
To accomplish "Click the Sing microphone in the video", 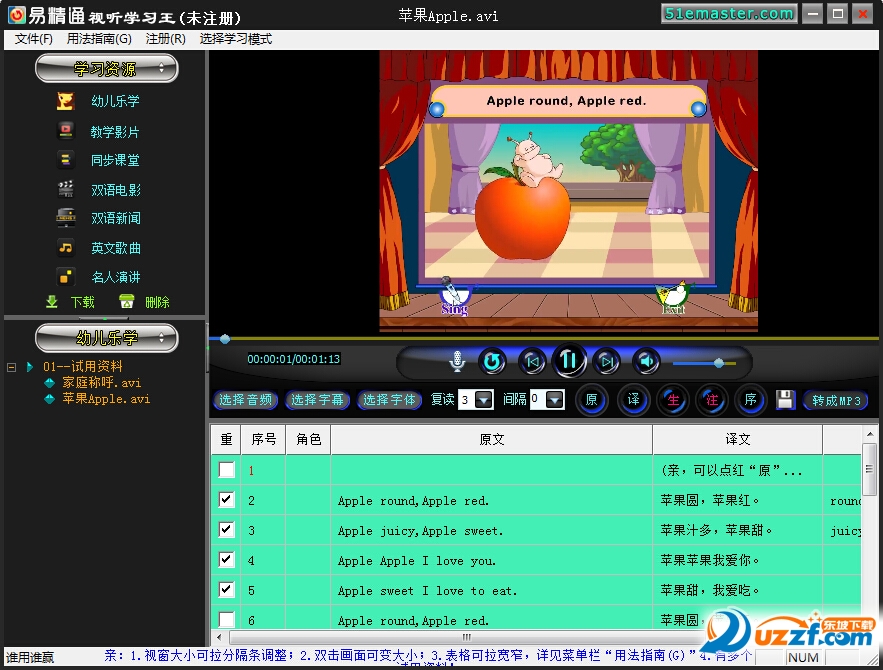I will [454, 296].
